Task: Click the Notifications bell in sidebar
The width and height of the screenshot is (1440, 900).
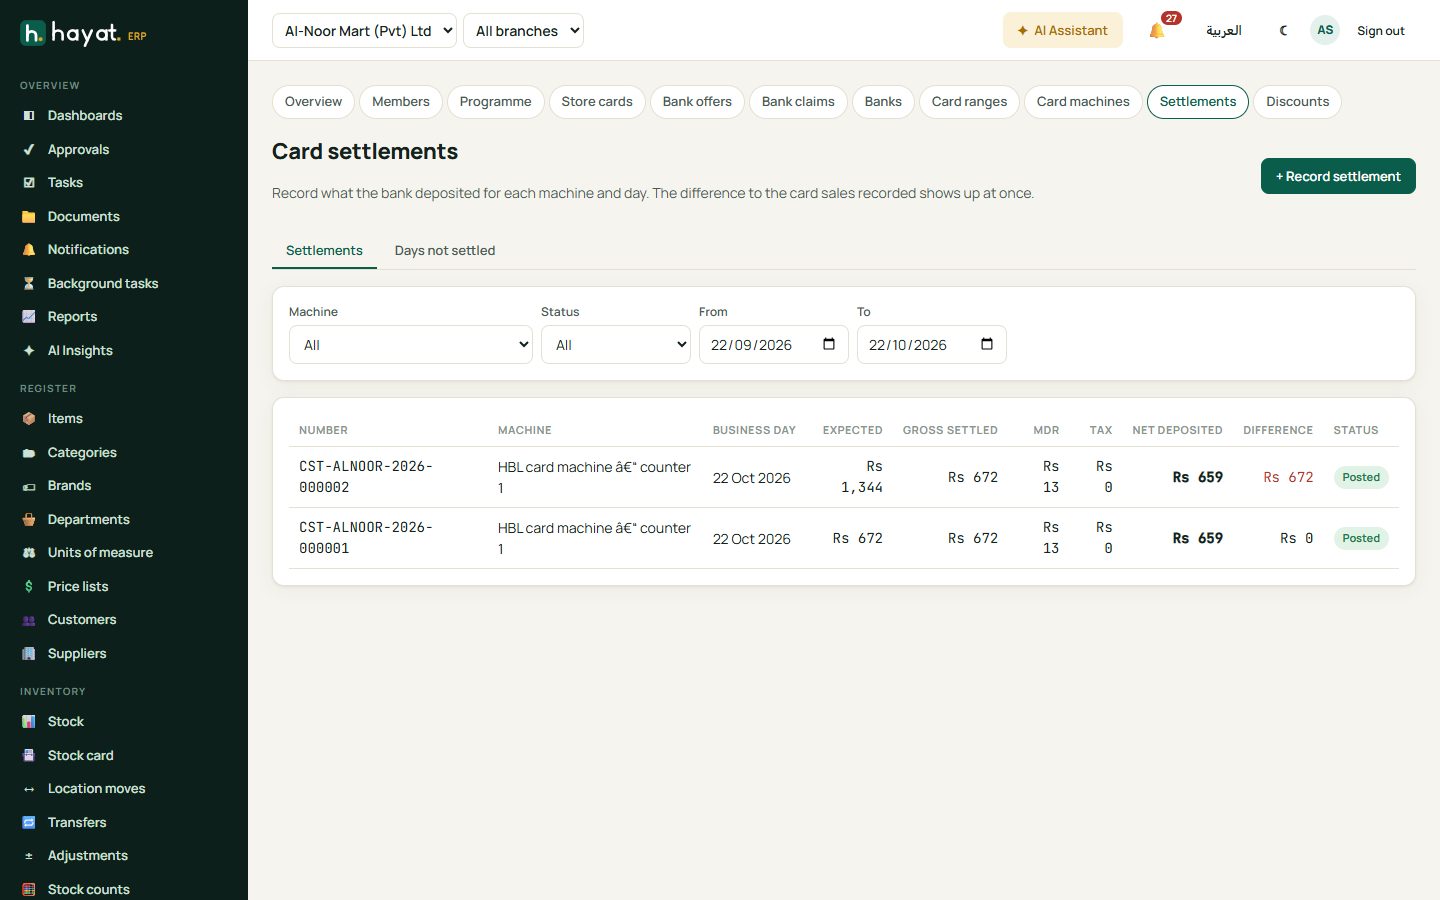Action: [x=29, y=250]
